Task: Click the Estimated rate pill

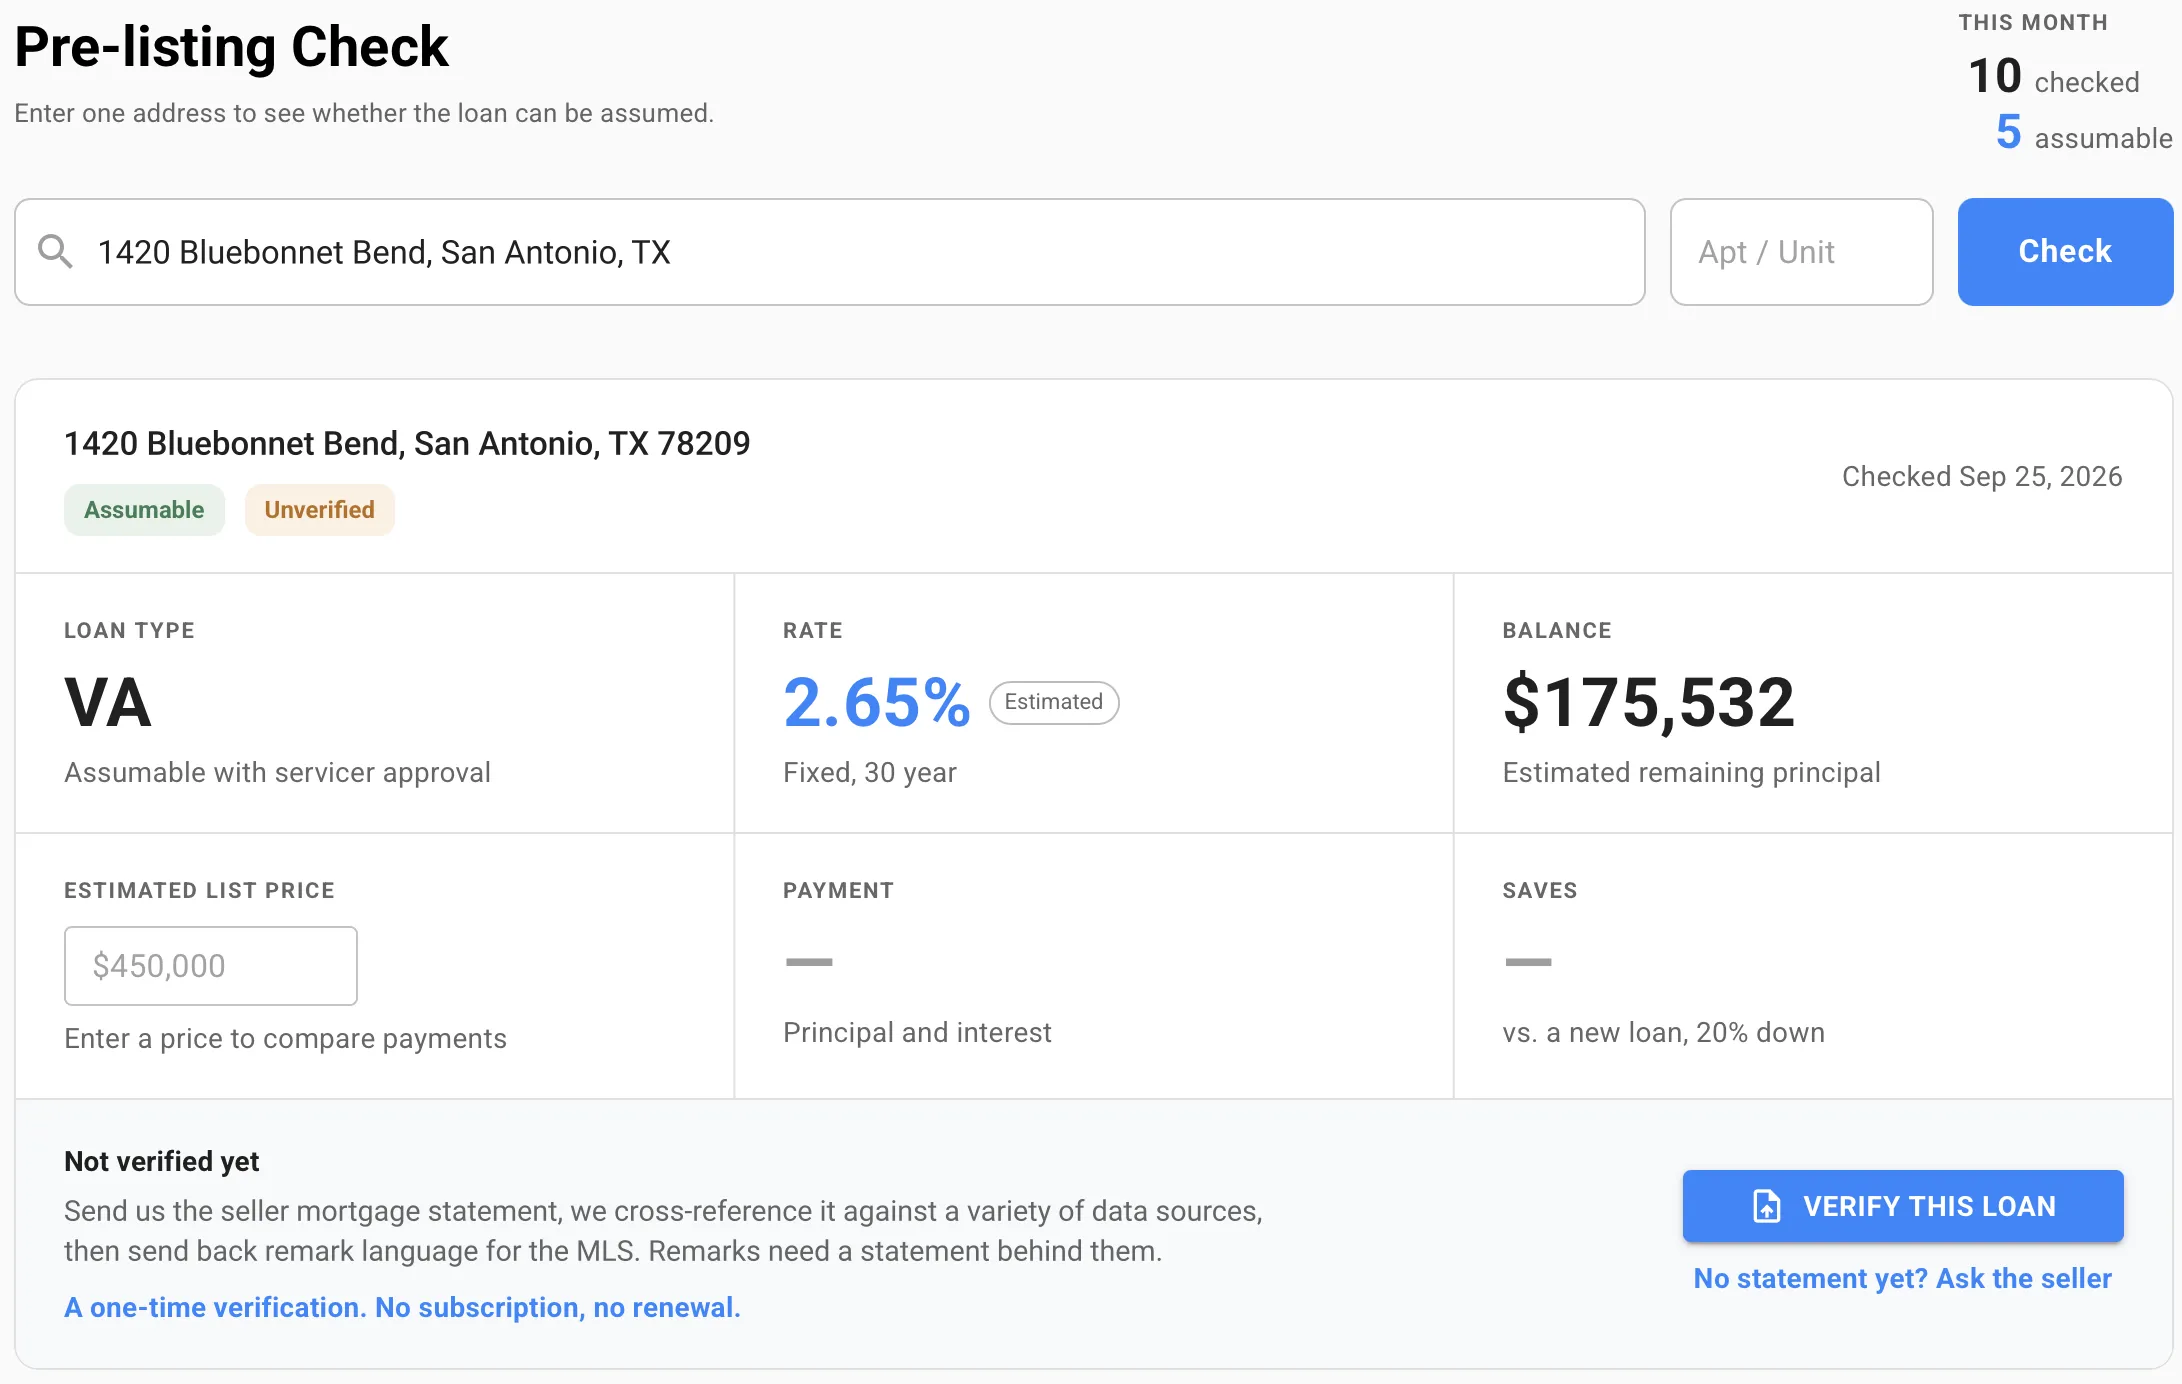Action: click(x=1054, y=702)
